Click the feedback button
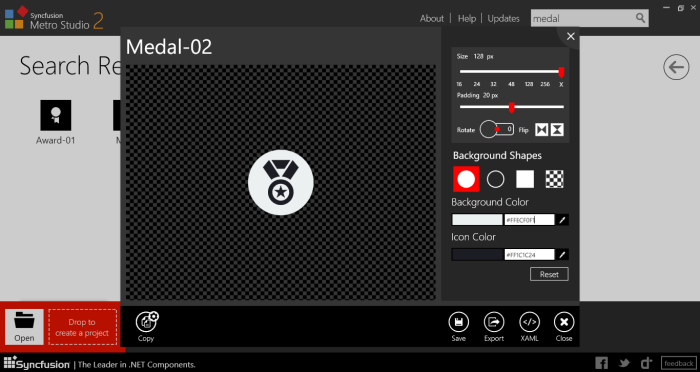Viewport: 700px width, 372px height. (x=678, y=364)
